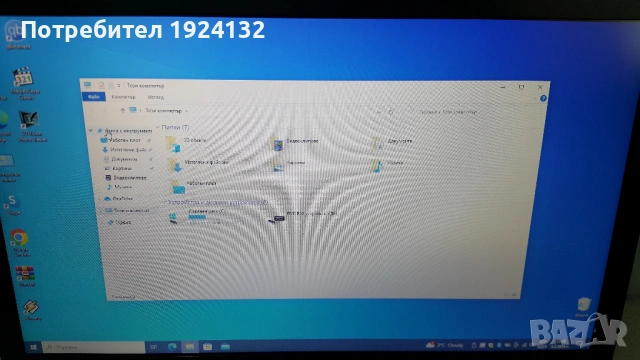The width and height of the screenshot is (640, 360).
Task: Select the Работен плот folder in content pane
Action: click(x=193, y=186)
